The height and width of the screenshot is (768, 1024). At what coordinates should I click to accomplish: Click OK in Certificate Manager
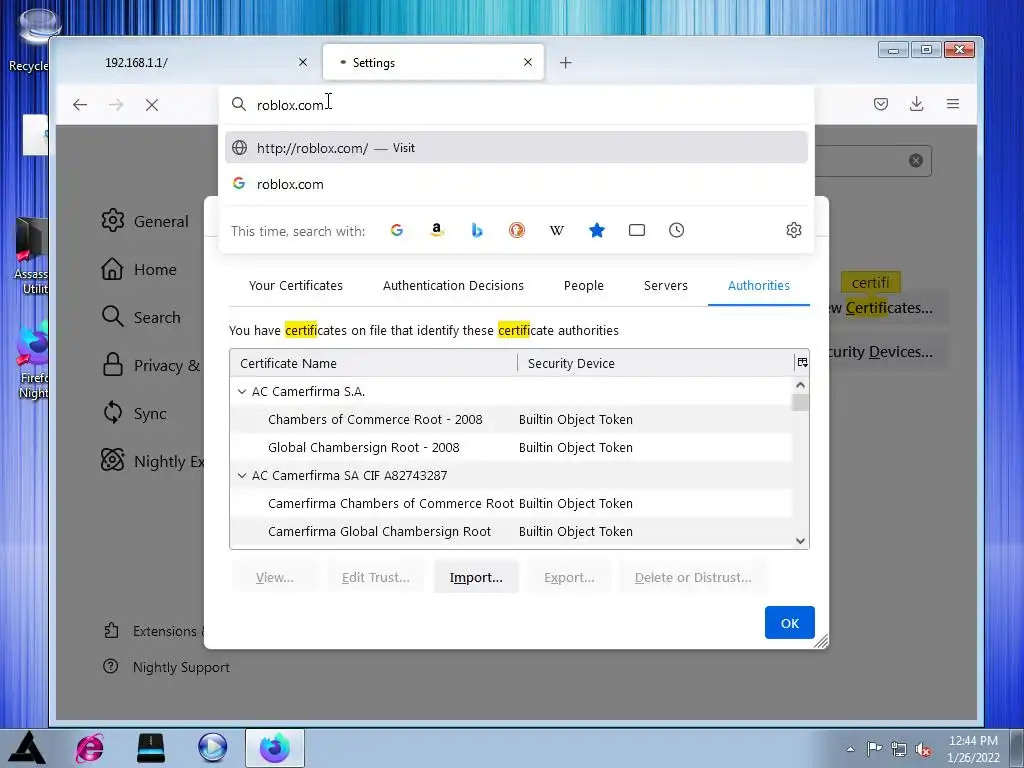tap(790, 622)
